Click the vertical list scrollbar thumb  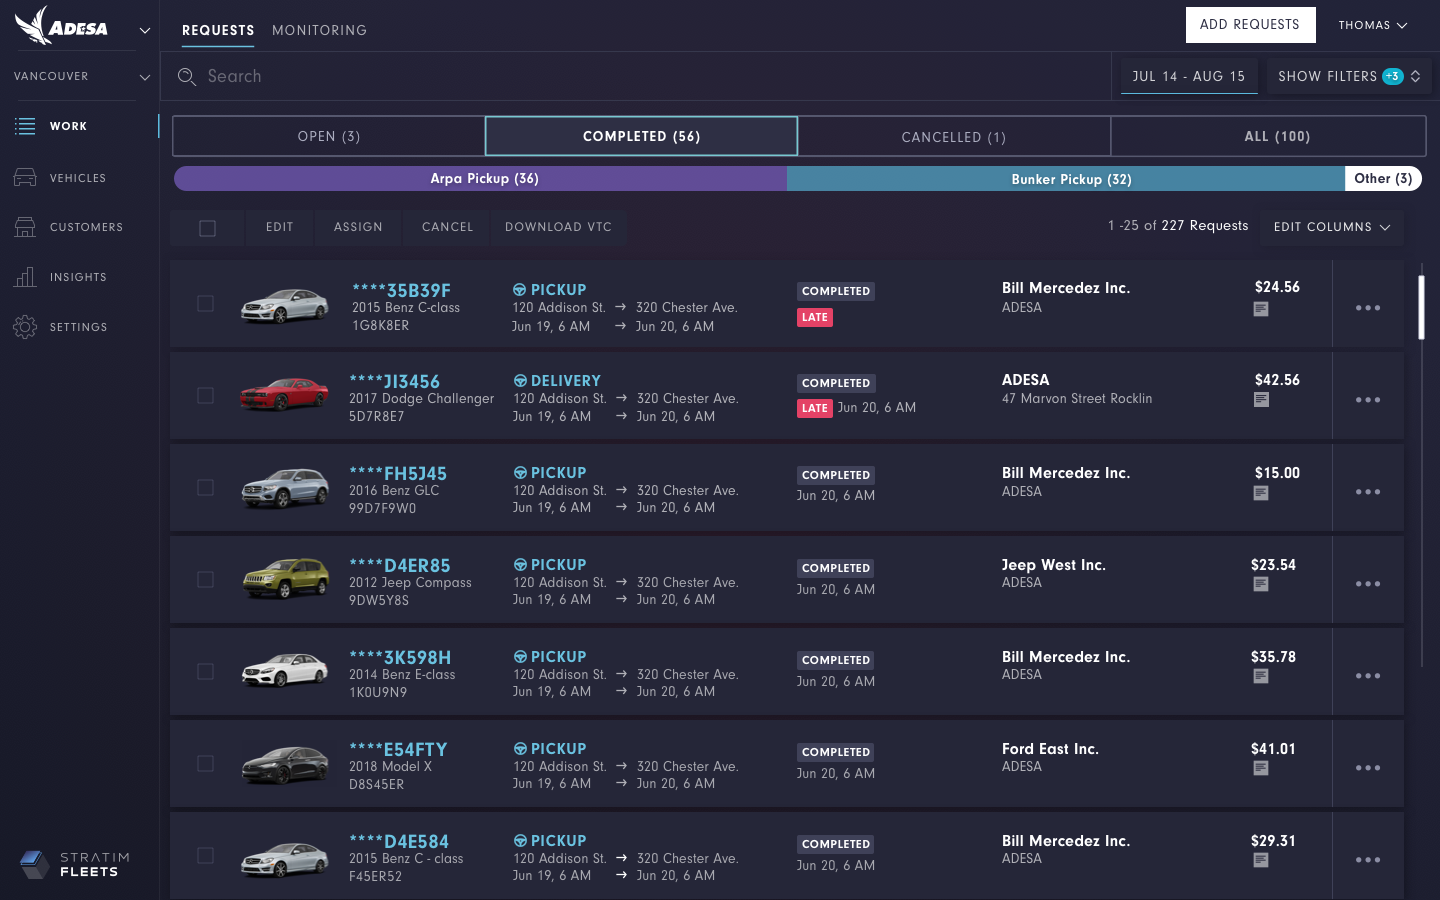(x=1421, y=308)
